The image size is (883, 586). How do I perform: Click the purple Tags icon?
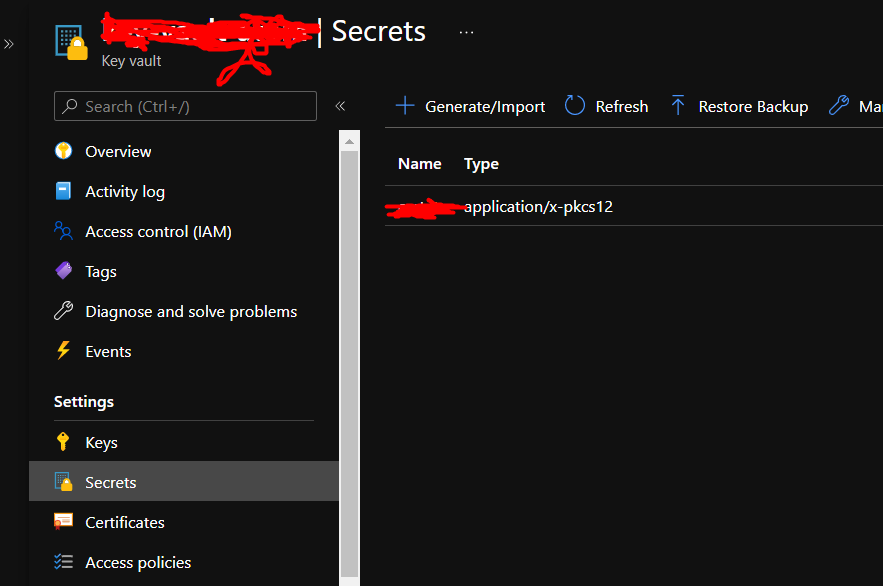(64, 271)
